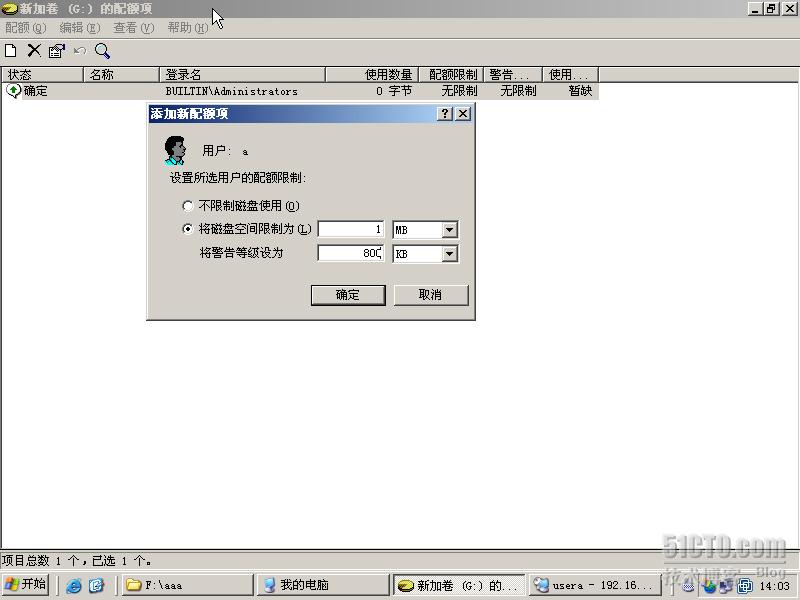The image size is (800, 600).
Task: Open the 查看 menu
Action: point(134,28)
